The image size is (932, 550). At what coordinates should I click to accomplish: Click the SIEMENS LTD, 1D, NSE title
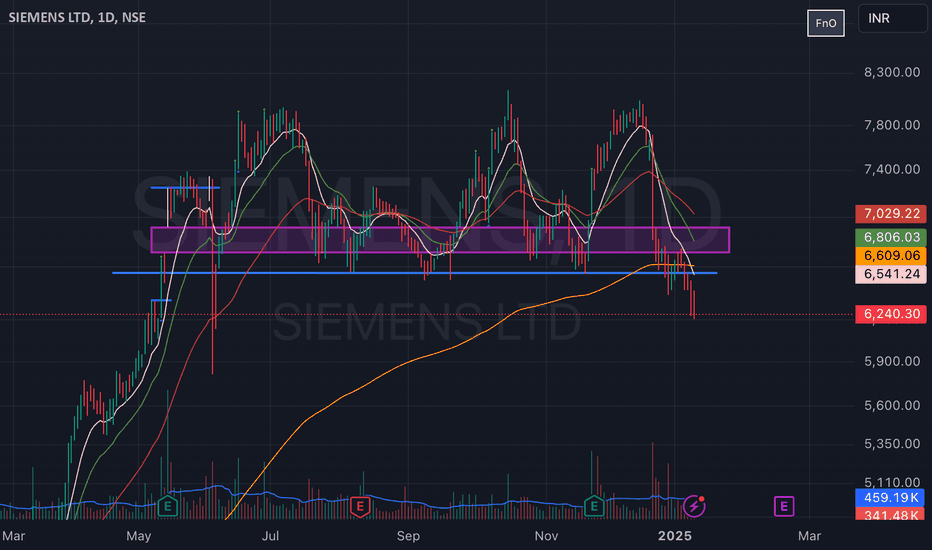pos(77,17)
